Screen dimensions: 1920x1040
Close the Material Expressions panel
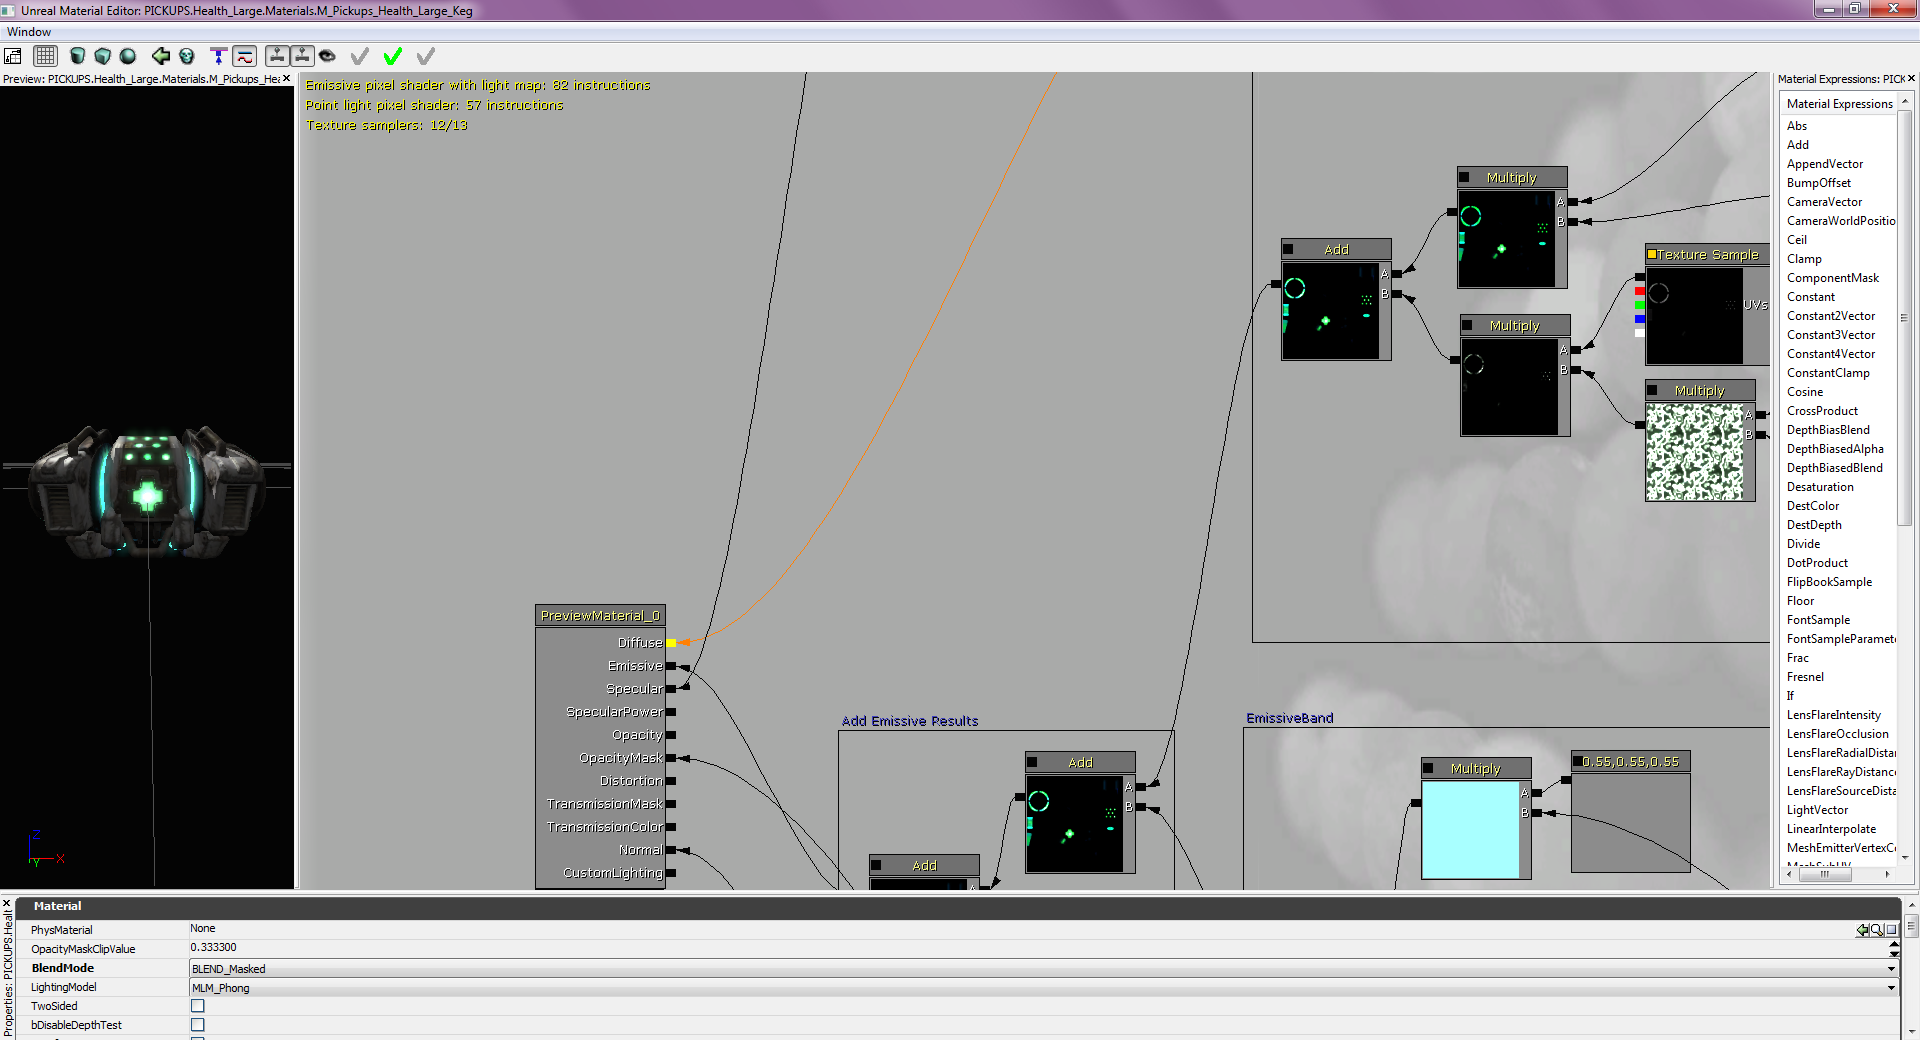coord(1911,79)
